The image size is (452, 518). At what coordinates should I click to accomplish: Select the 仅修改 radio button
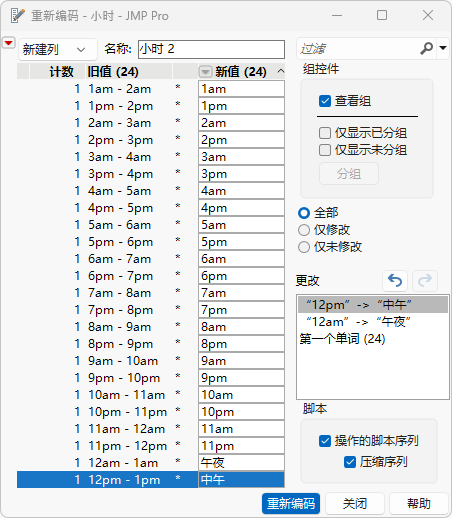tap(304, 230)
